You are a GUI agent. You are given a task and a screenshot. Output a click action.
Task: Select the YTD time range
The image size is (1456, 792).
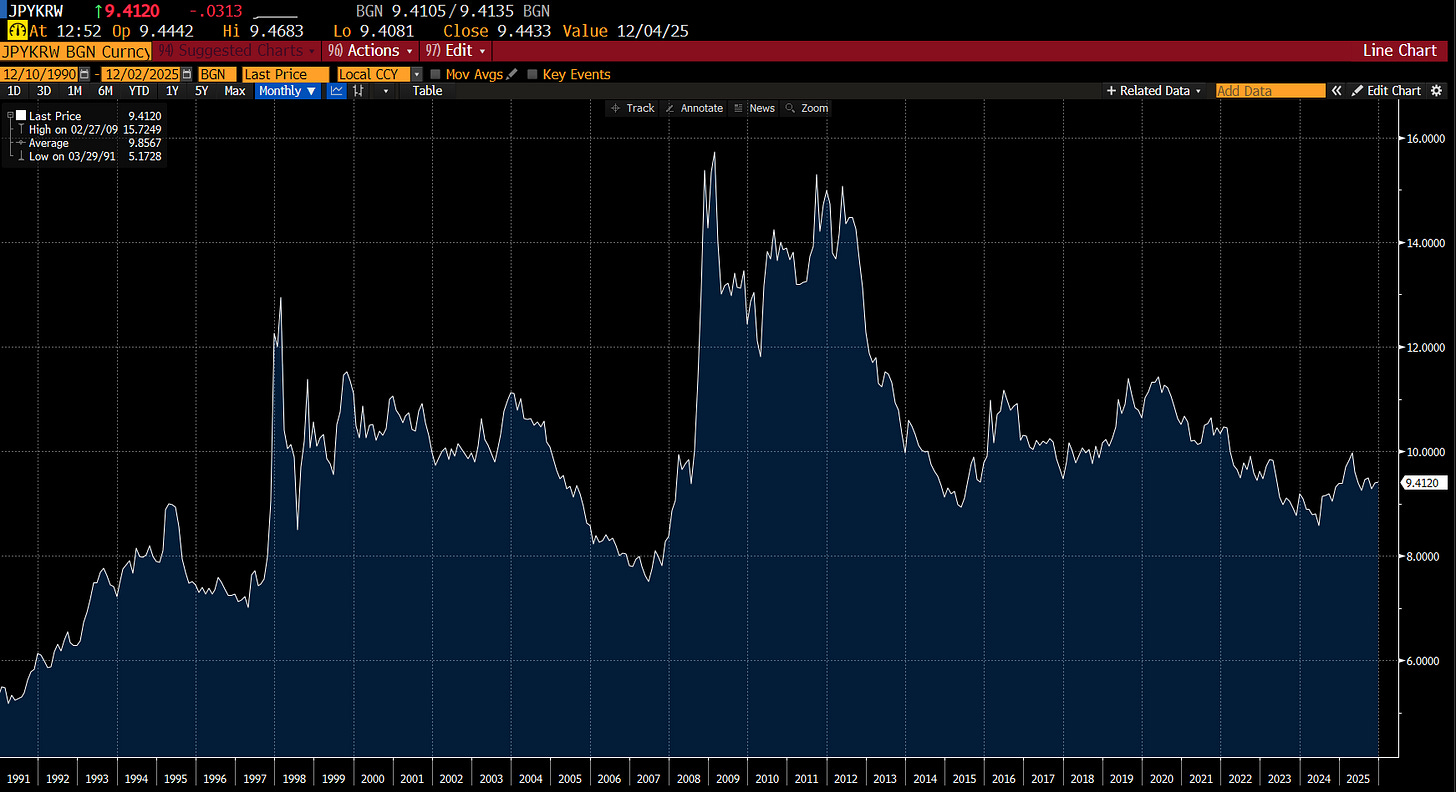(139, 91)
